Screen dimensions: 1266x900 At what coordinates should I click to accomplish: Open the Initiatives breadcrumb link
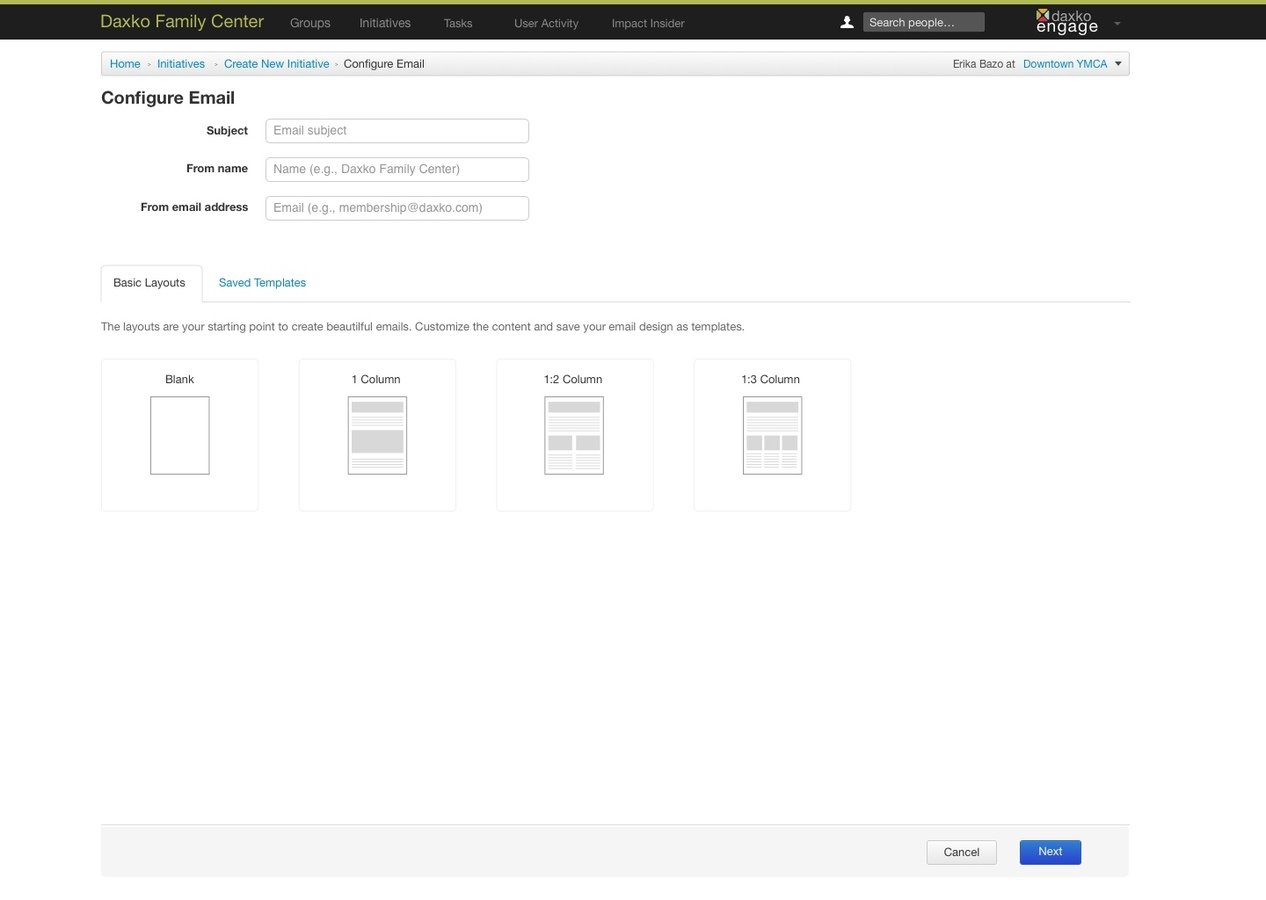[181, 64]
